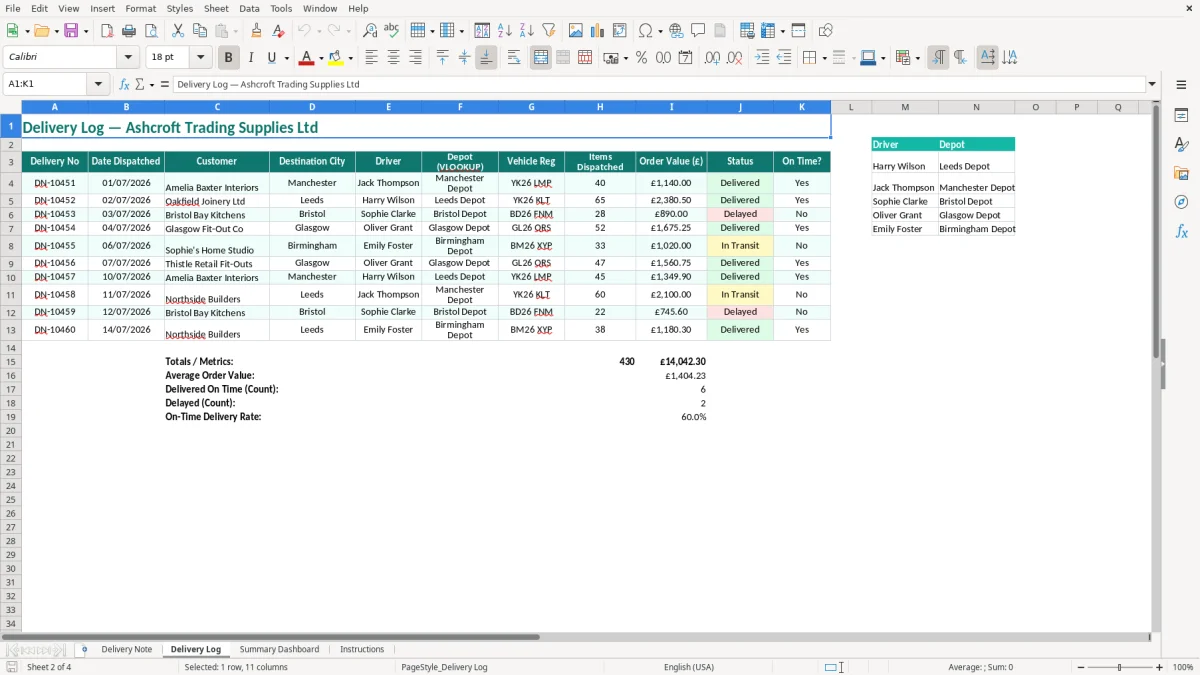Toggle Underline formatting
Viewport: 1200px width, 675px height.
(x=271, y=58)
